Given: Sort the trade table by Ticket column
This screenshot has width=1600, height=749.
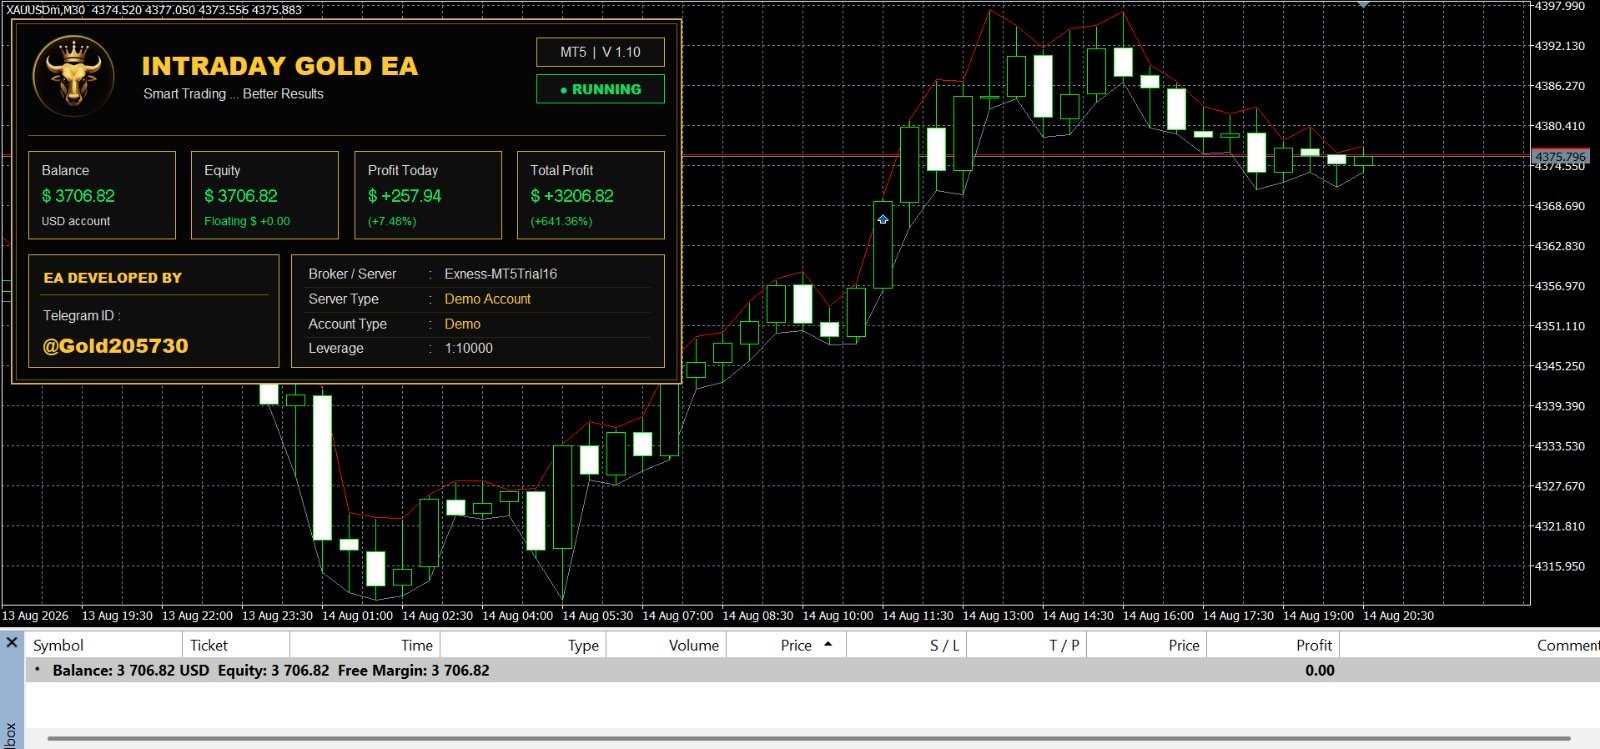Looking at the screenshot, I should coord(236,645).
